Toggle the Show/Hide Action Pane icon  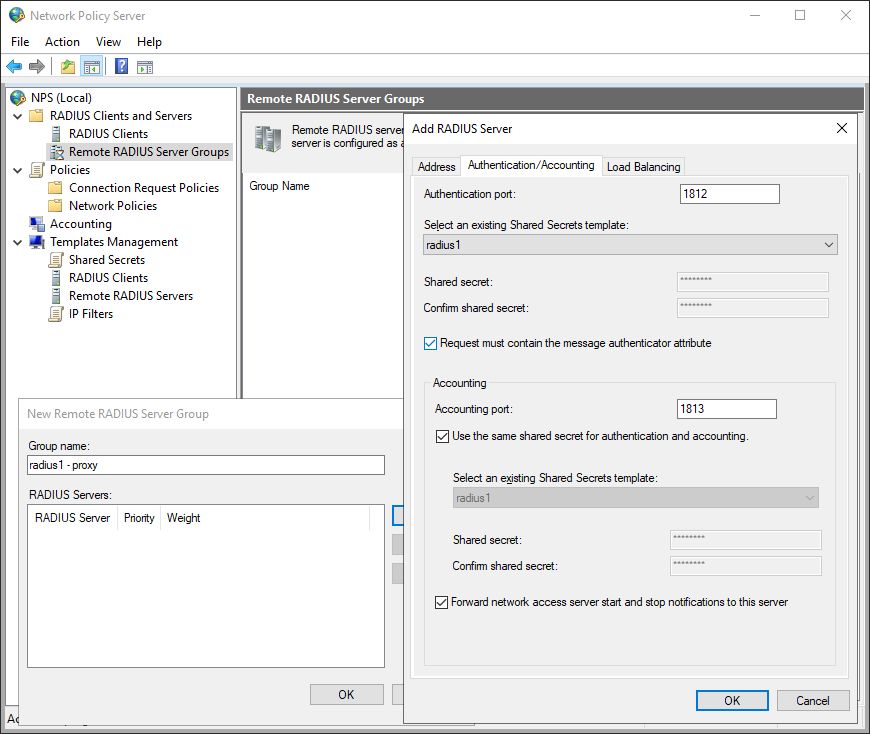145,67
